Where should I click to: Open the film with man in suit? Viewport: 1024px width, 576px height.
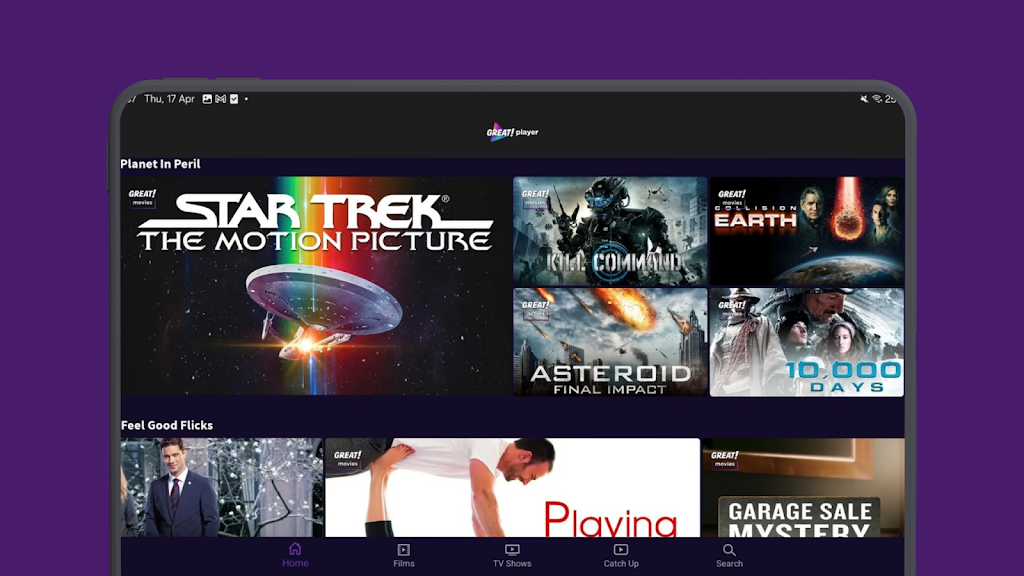click(x=221, y=488)
